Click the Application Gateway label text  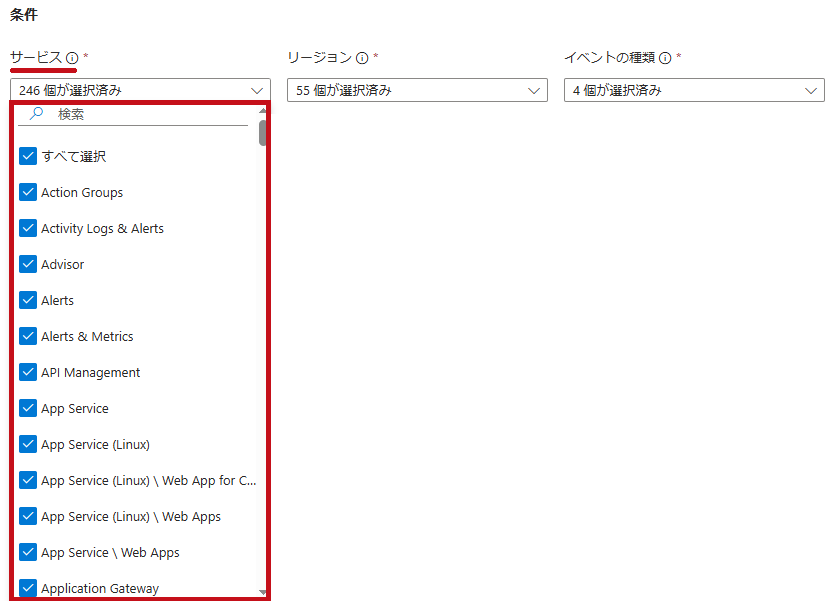(100, 589)
